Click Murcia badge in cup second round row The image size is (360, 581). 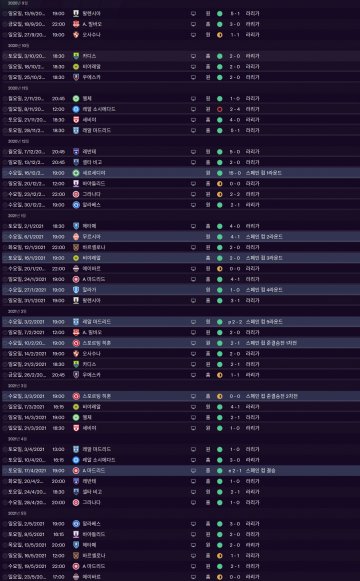(x=76, y=236)
